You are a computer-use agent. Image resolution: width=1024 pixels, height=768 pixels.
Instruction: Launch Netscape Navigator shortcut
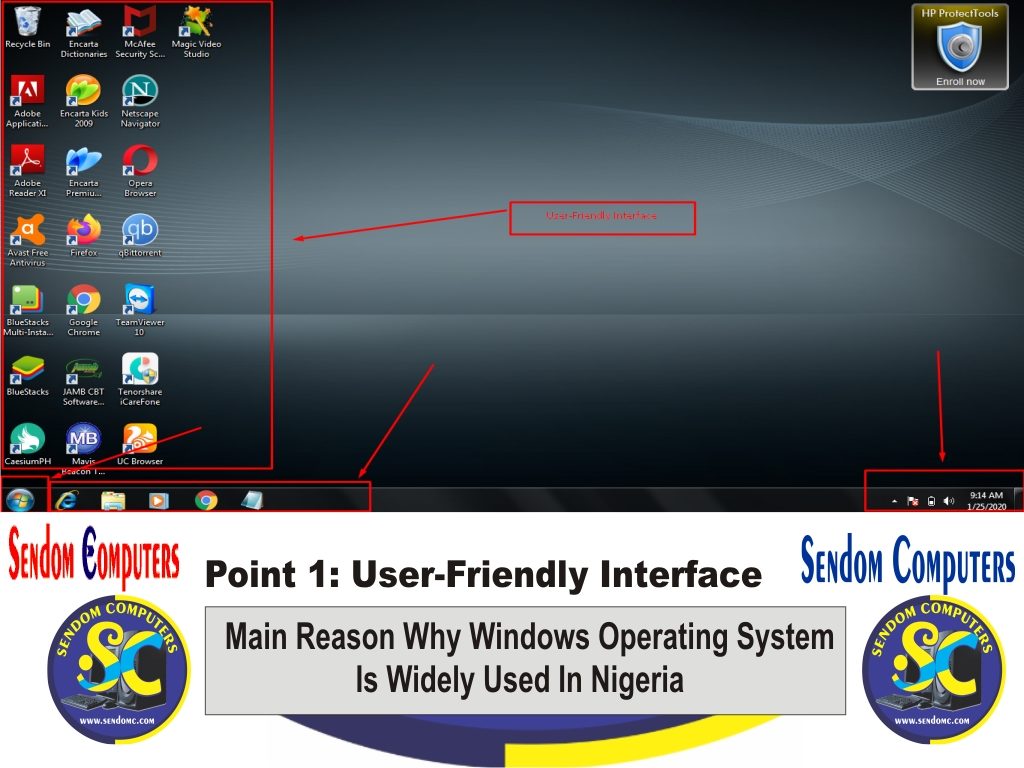point(140,101)
